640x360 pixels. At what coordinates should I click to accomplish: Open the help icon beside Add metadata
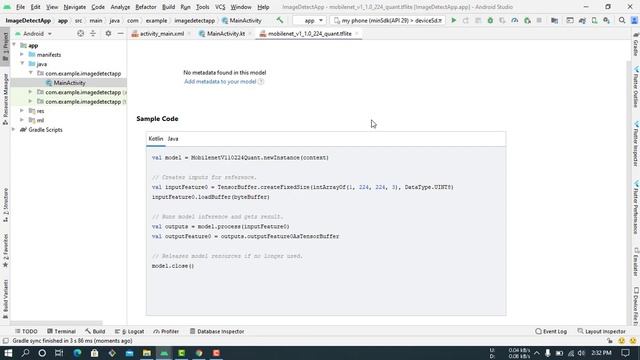click(x=261, y=82)
